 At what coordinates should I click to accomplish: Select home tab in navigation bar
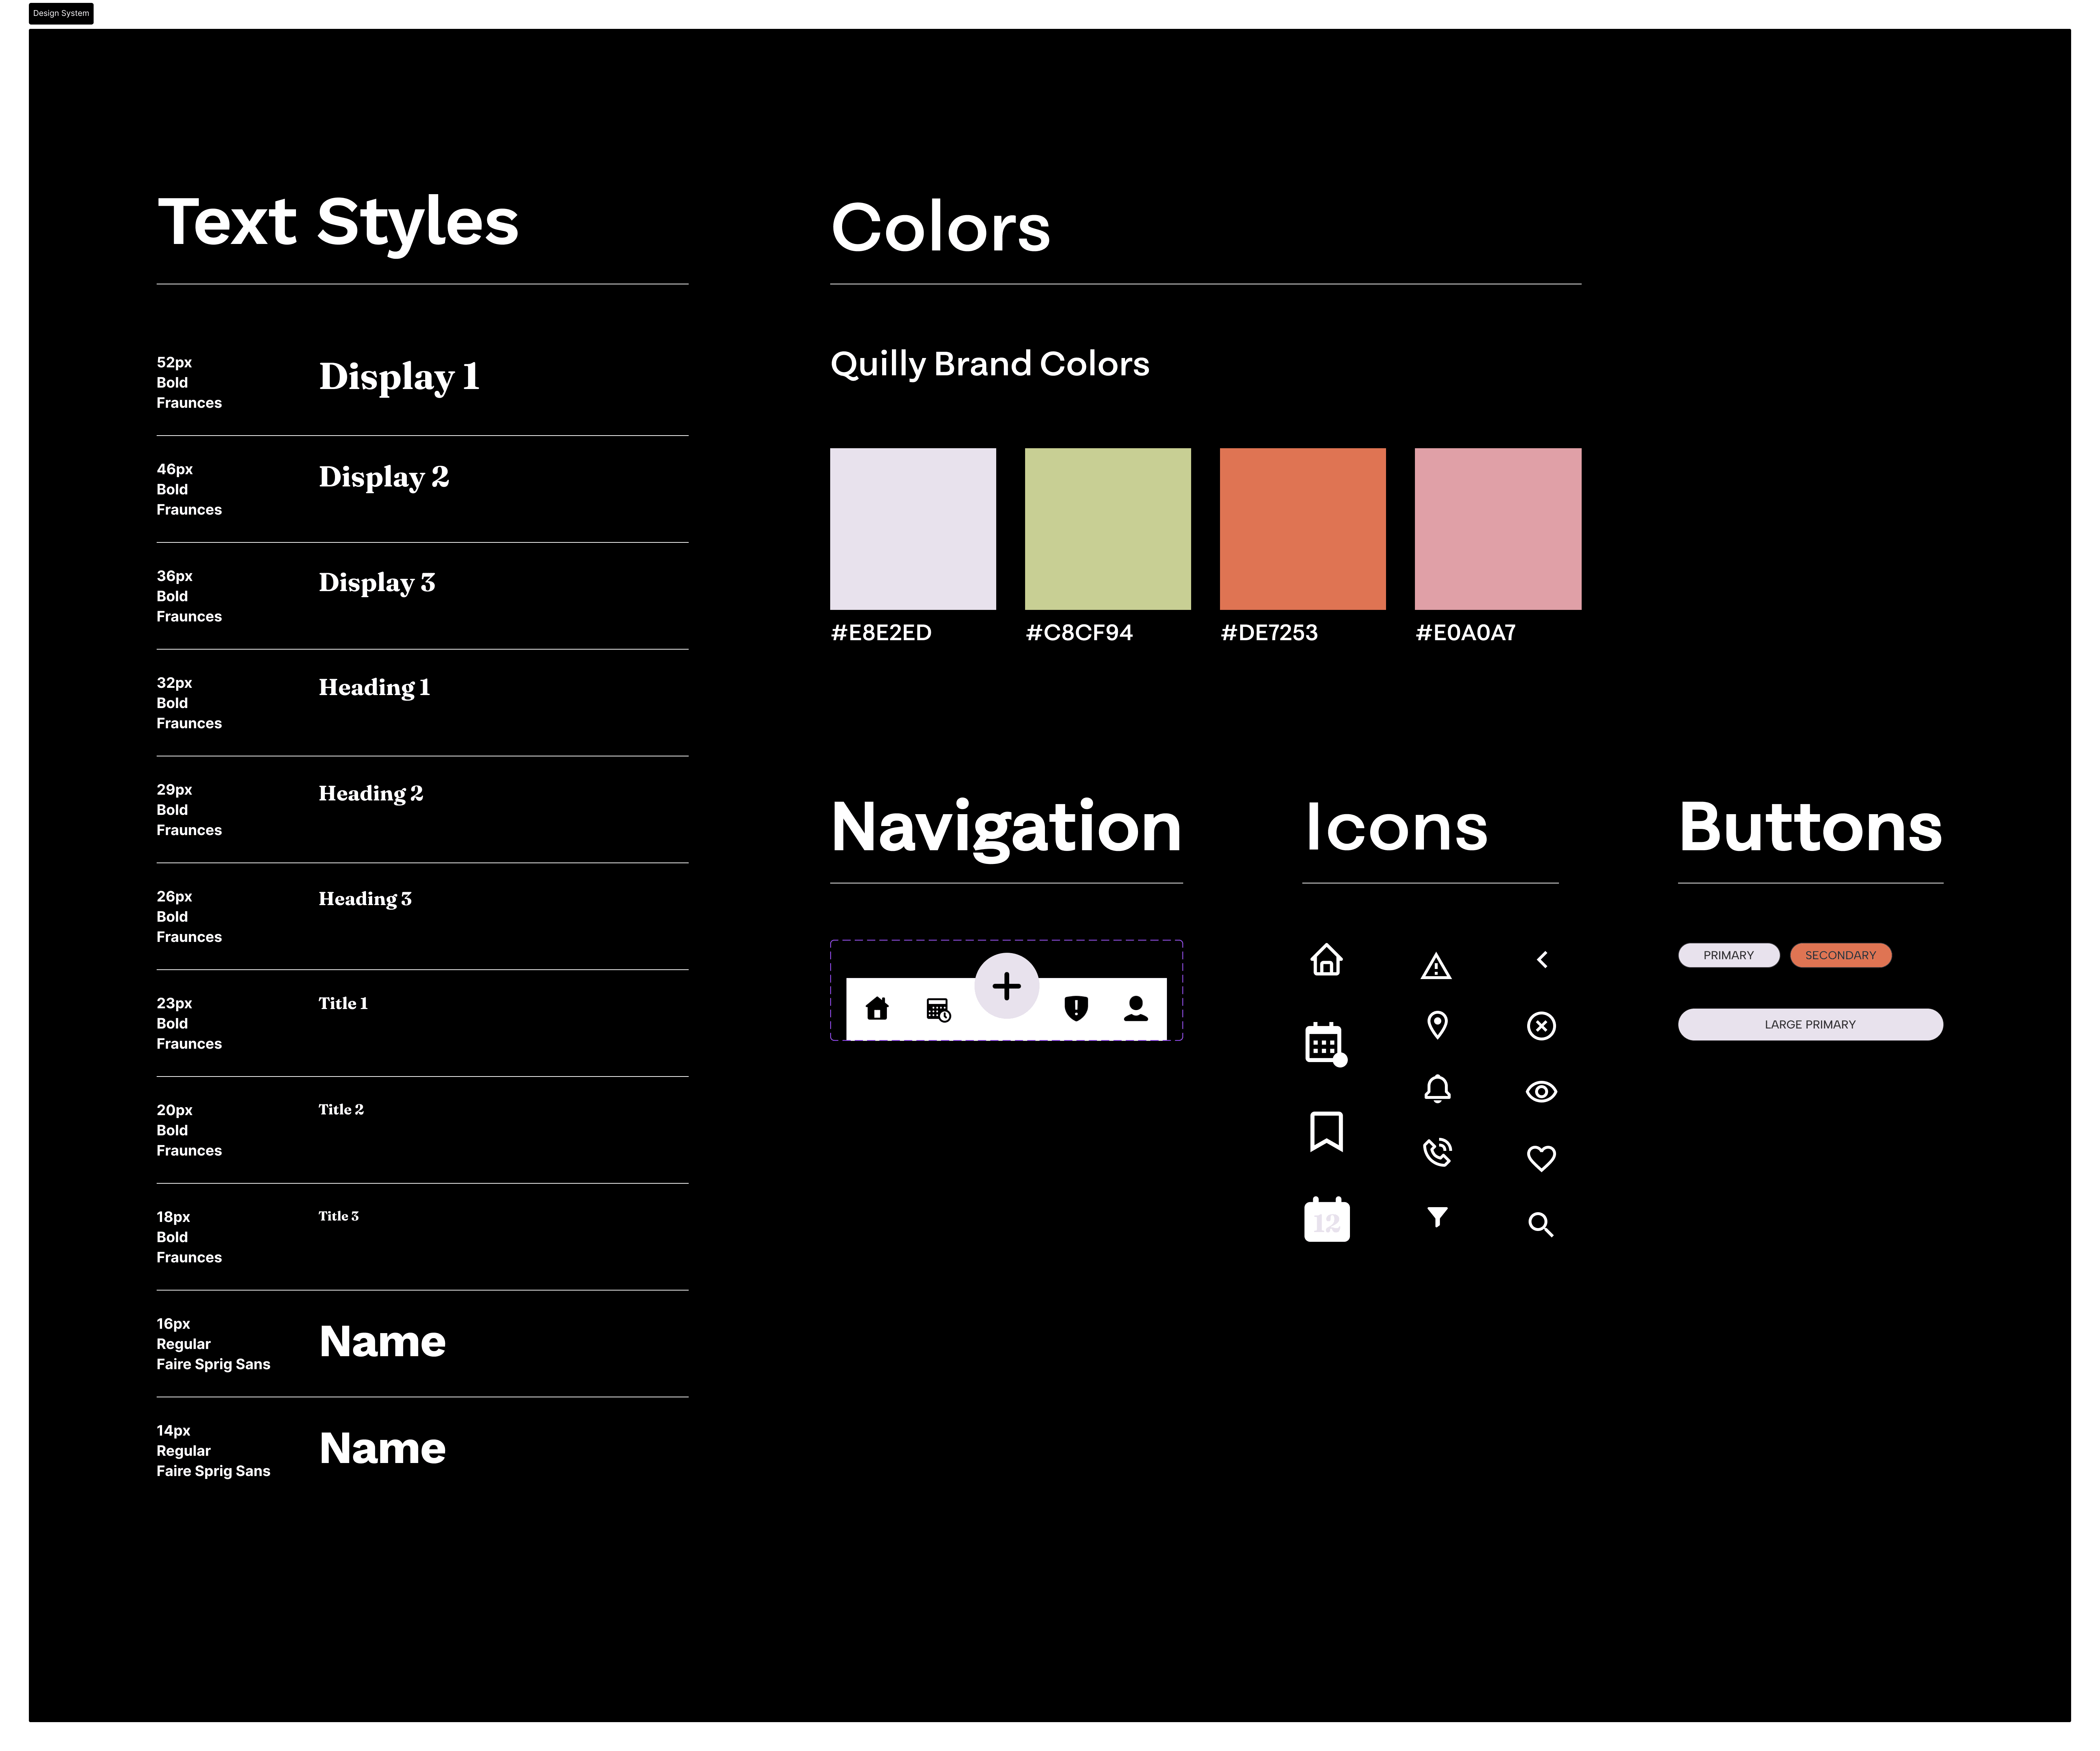[x=877, y=1008]
